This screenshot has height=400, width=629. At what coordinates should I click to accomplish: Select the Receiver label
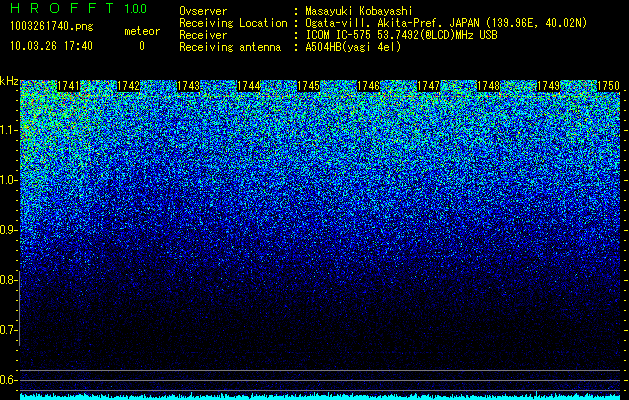point(203,35)
